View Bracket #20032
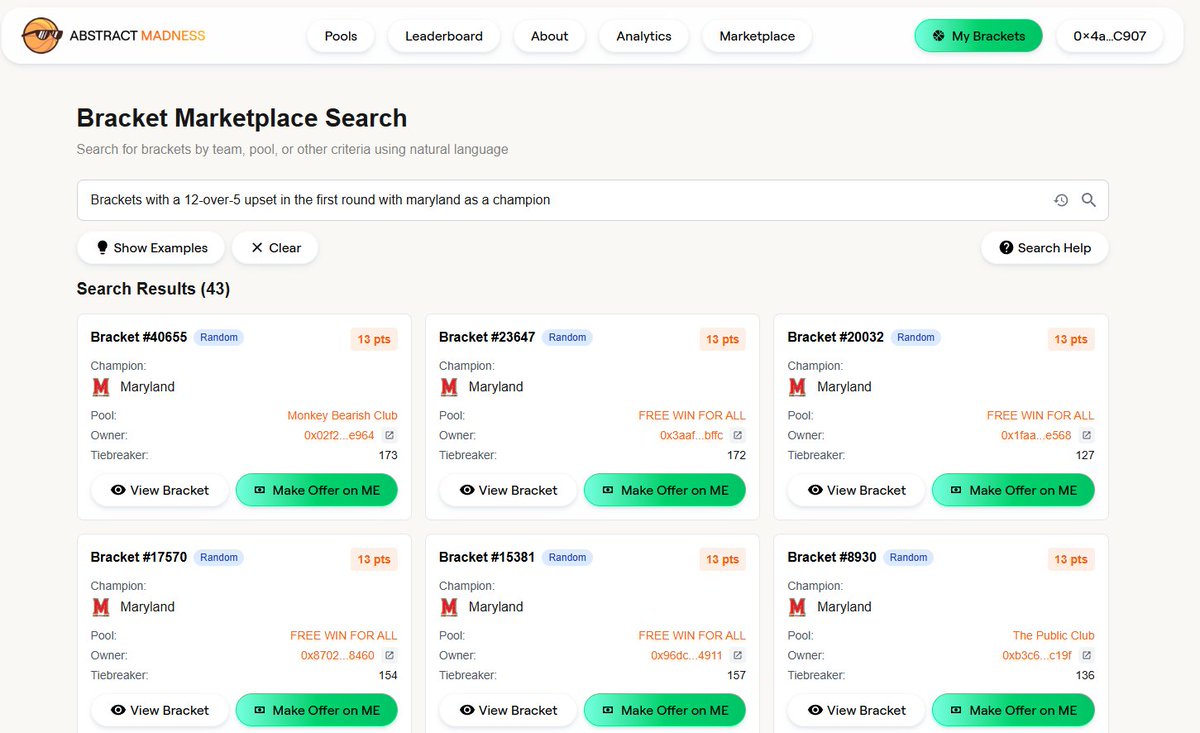1200x733 pixels. click(856, 490)
